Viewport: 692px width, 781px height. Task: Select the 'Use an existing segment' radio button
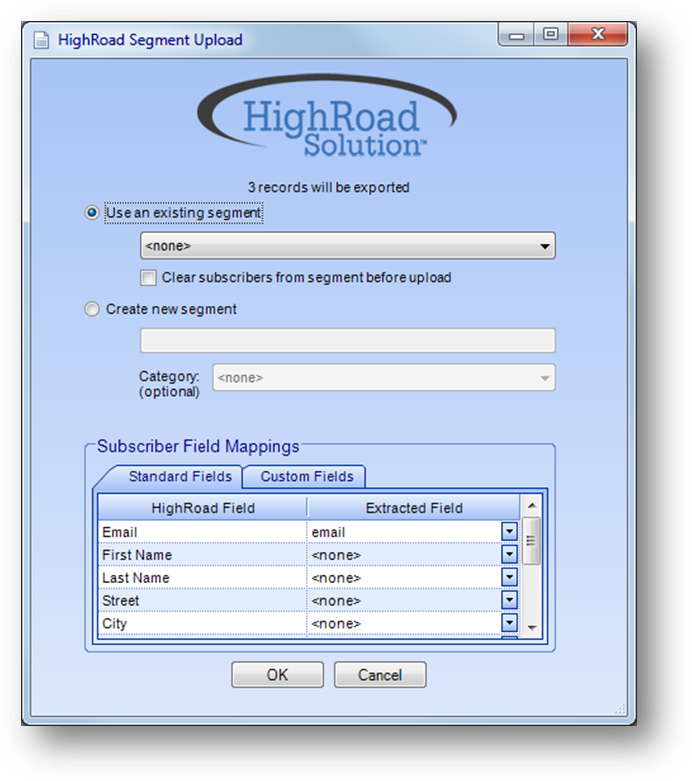(x=92, y=213)
